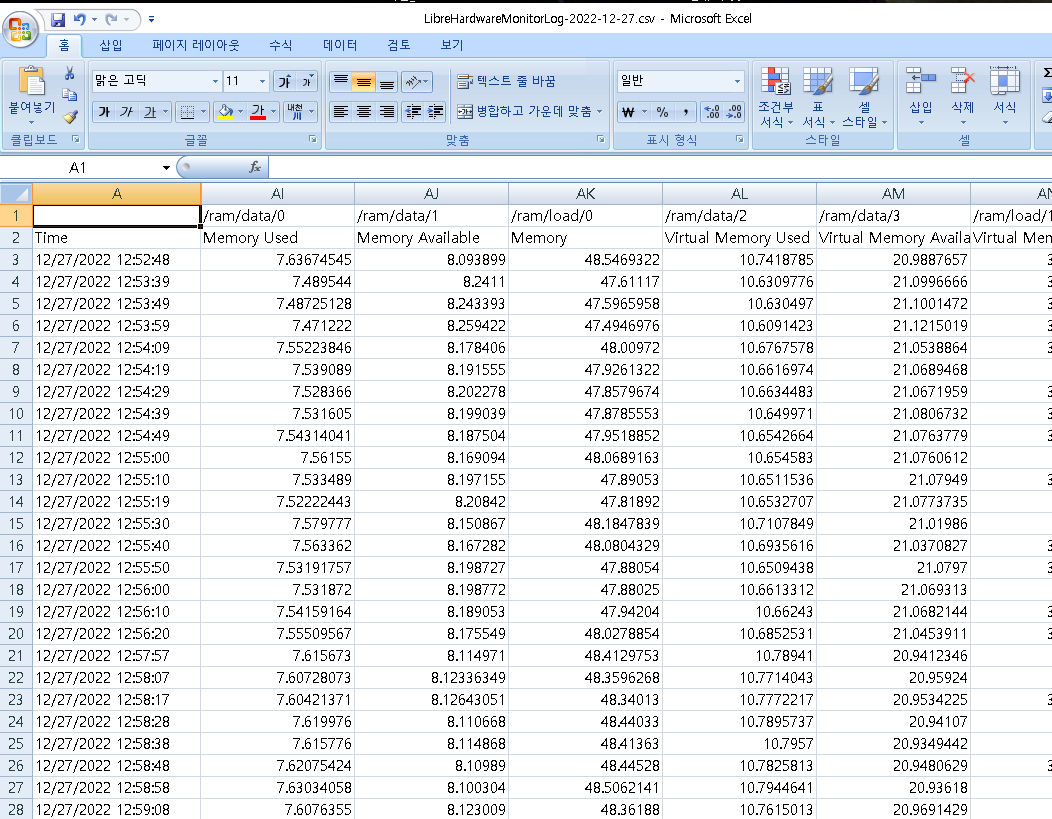Increase font size with the grow icon
Viewport: 1052px width, 819px height.
(284, 81)
